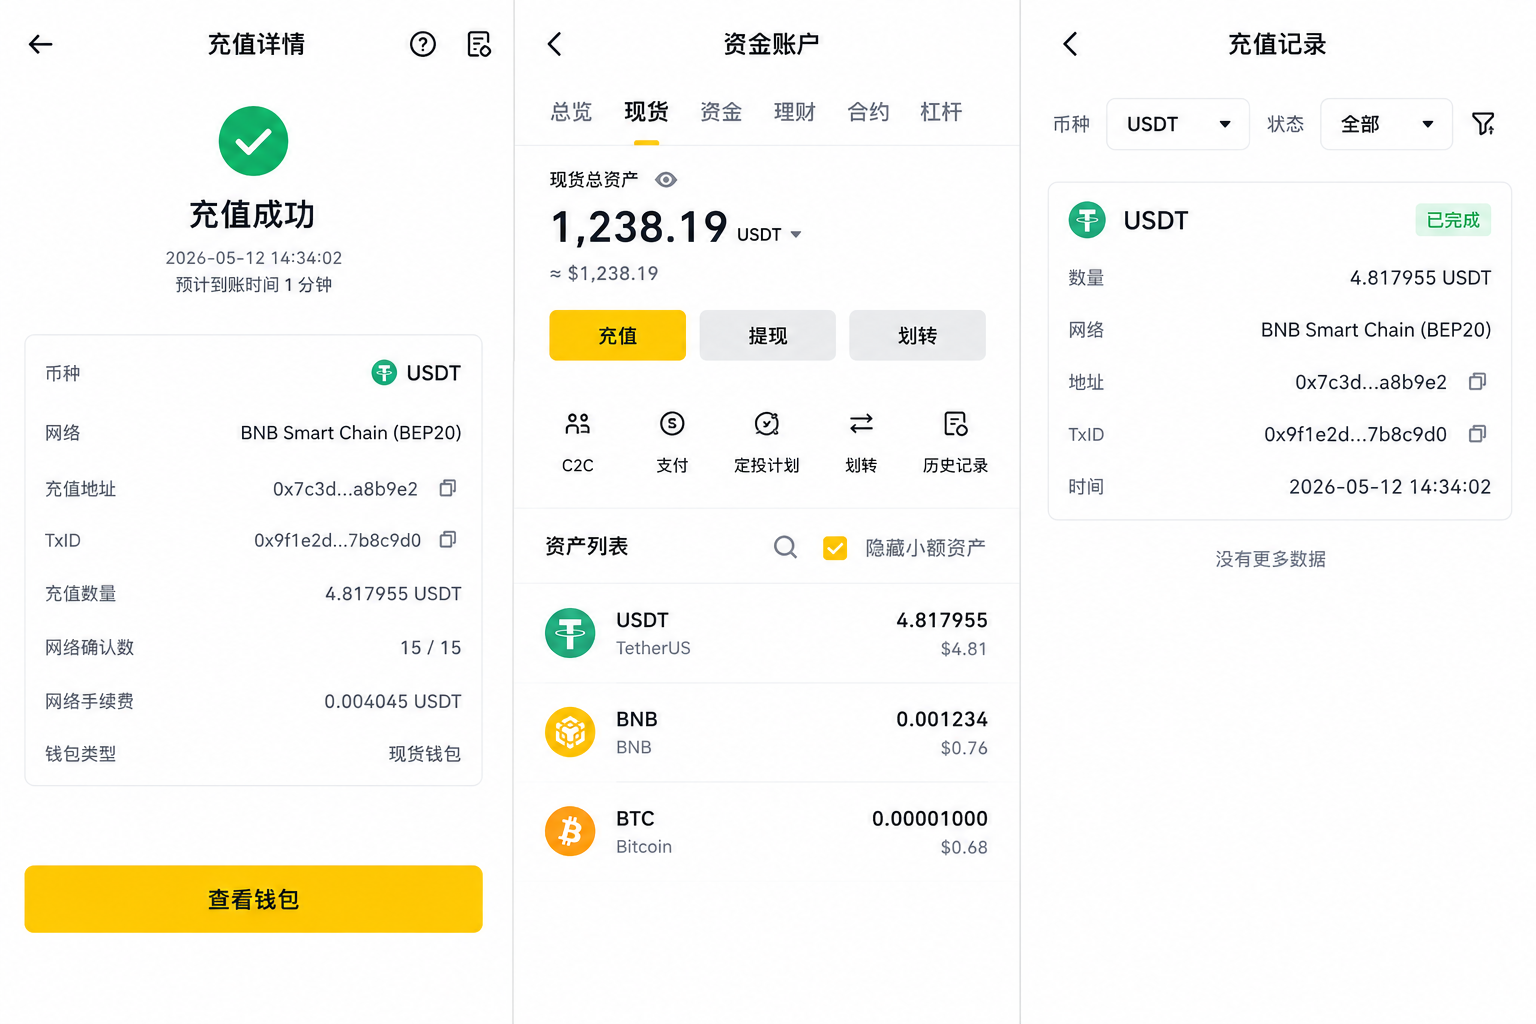Click the 4.817955 USDT 充值数量 value
Image resolution: width=1536 pixels, height=1024 pixels.
click(x=393, y=594)
